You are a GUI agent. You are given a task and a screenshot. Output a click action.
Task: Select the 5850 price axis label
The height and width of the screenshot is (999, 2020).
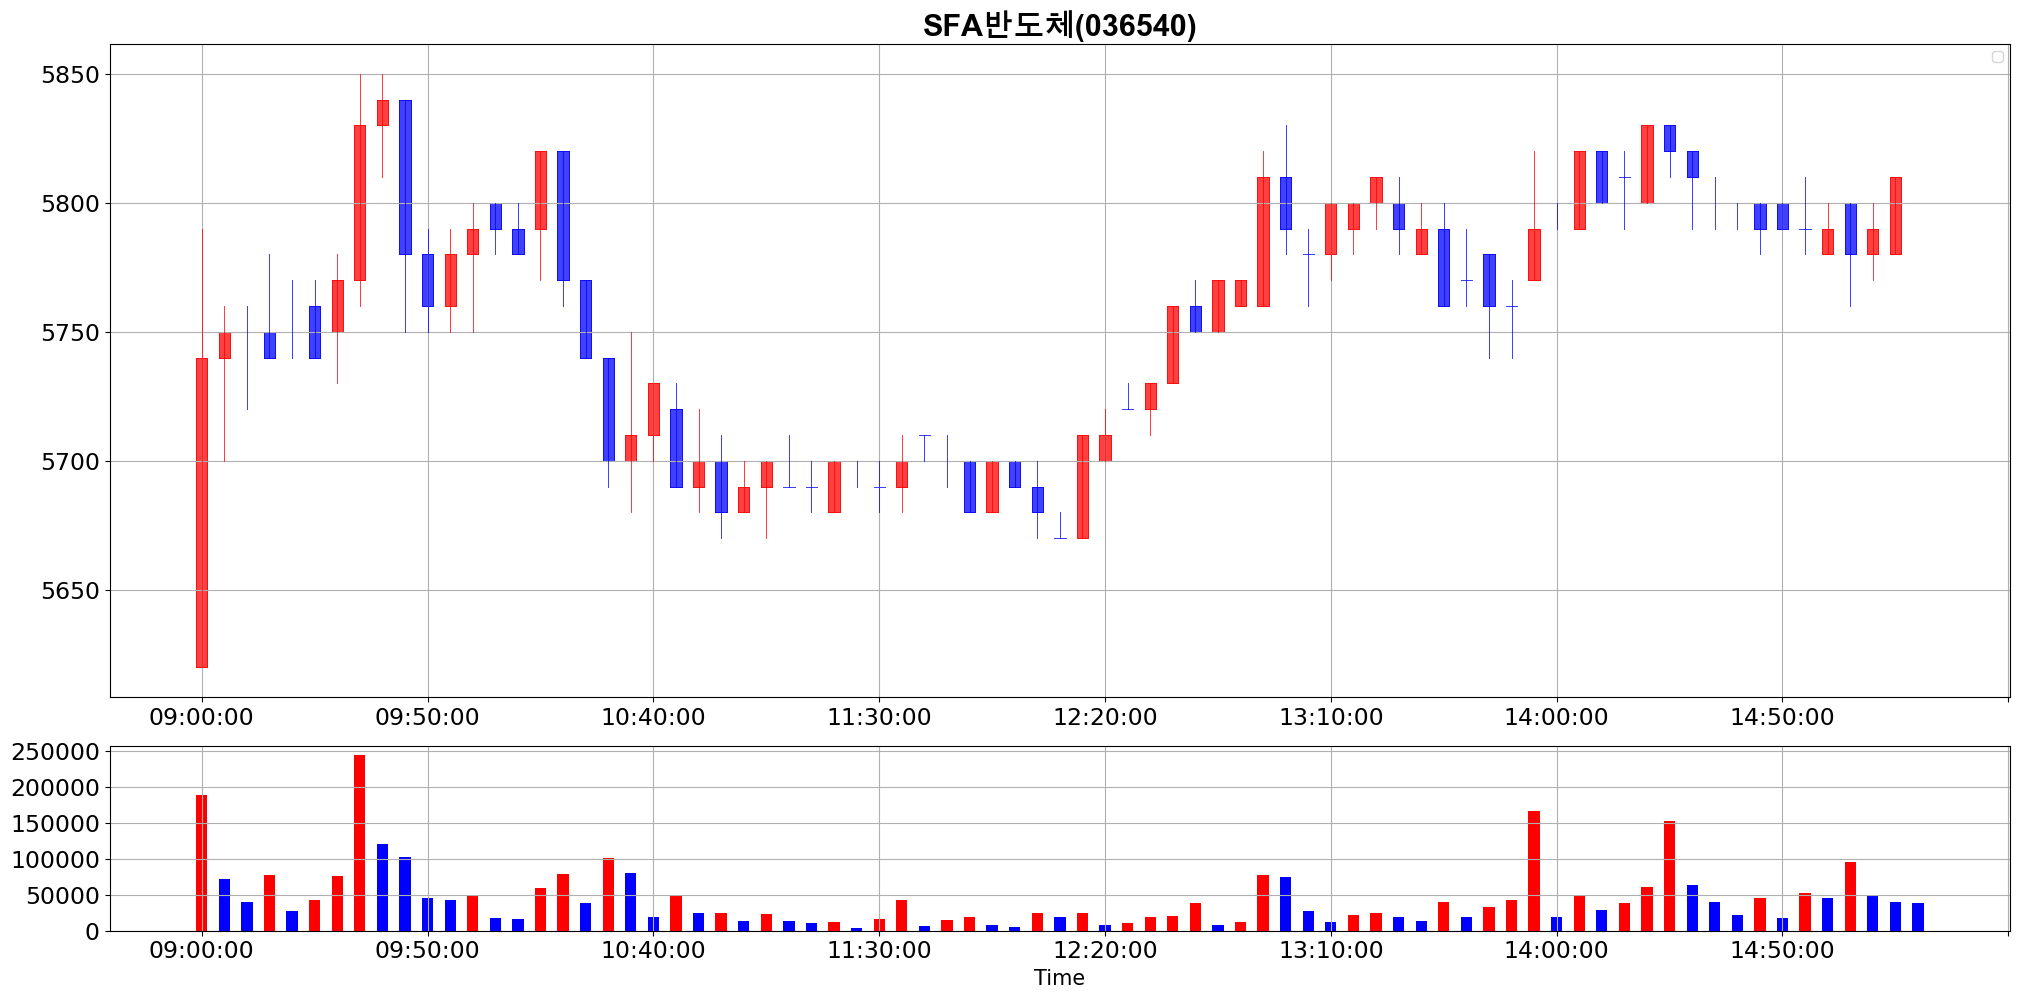[71, 75]
